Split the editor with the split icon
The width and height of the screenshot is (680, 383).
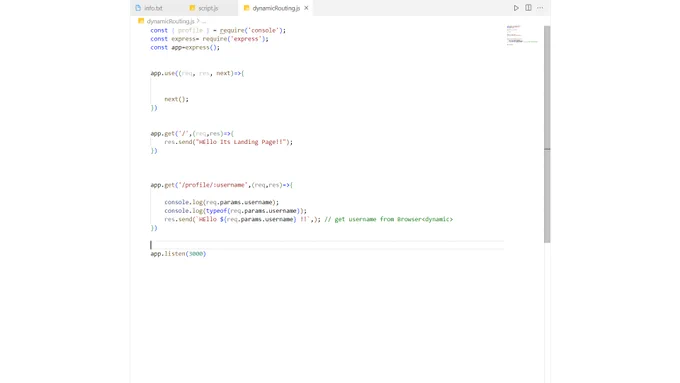click(x=528, y=8)
